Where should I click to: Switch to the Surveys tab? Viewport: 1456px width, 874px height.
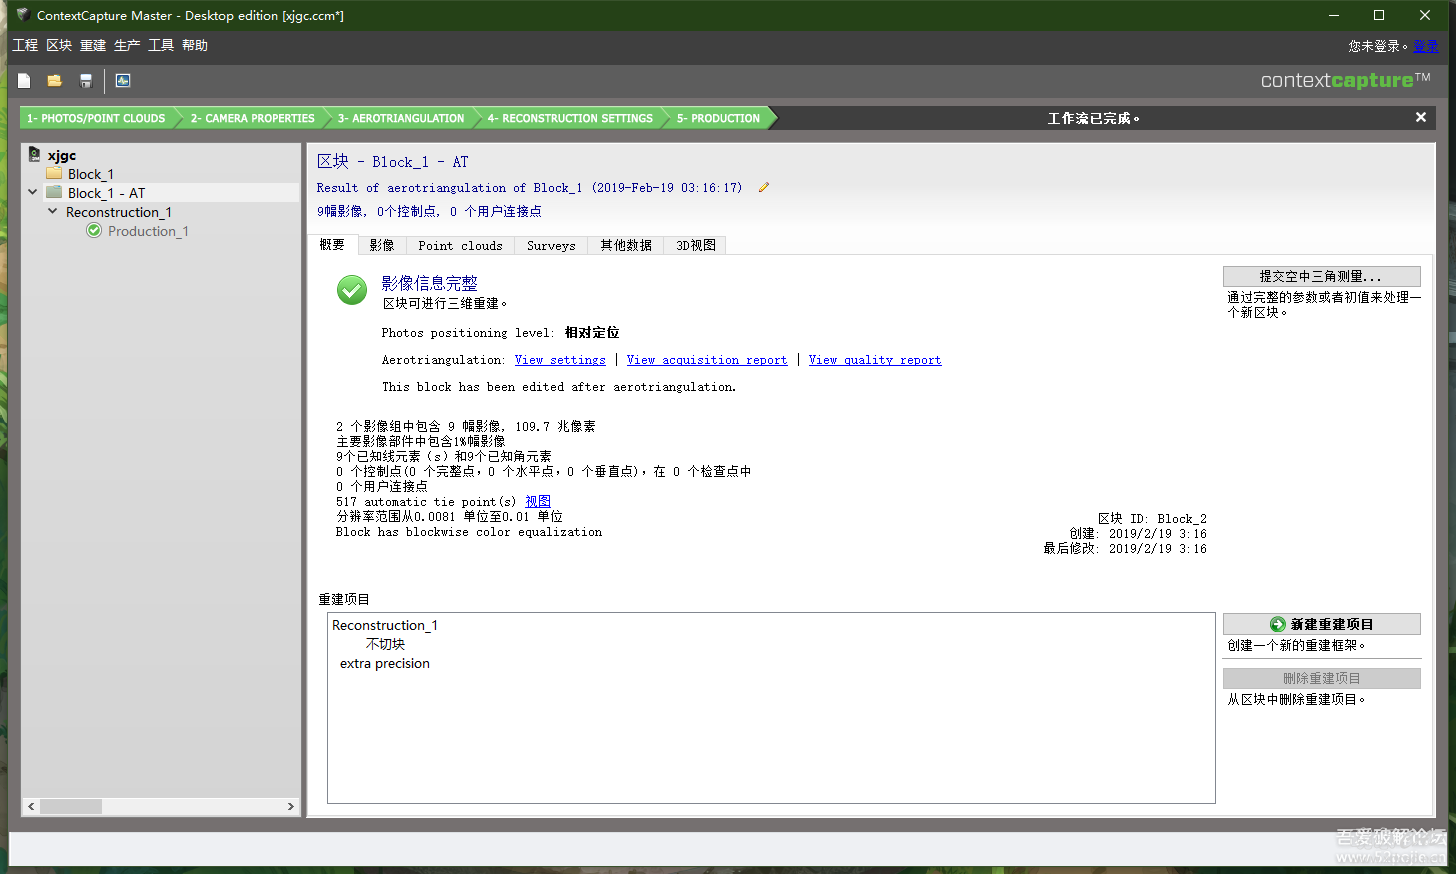pos(551,245)
